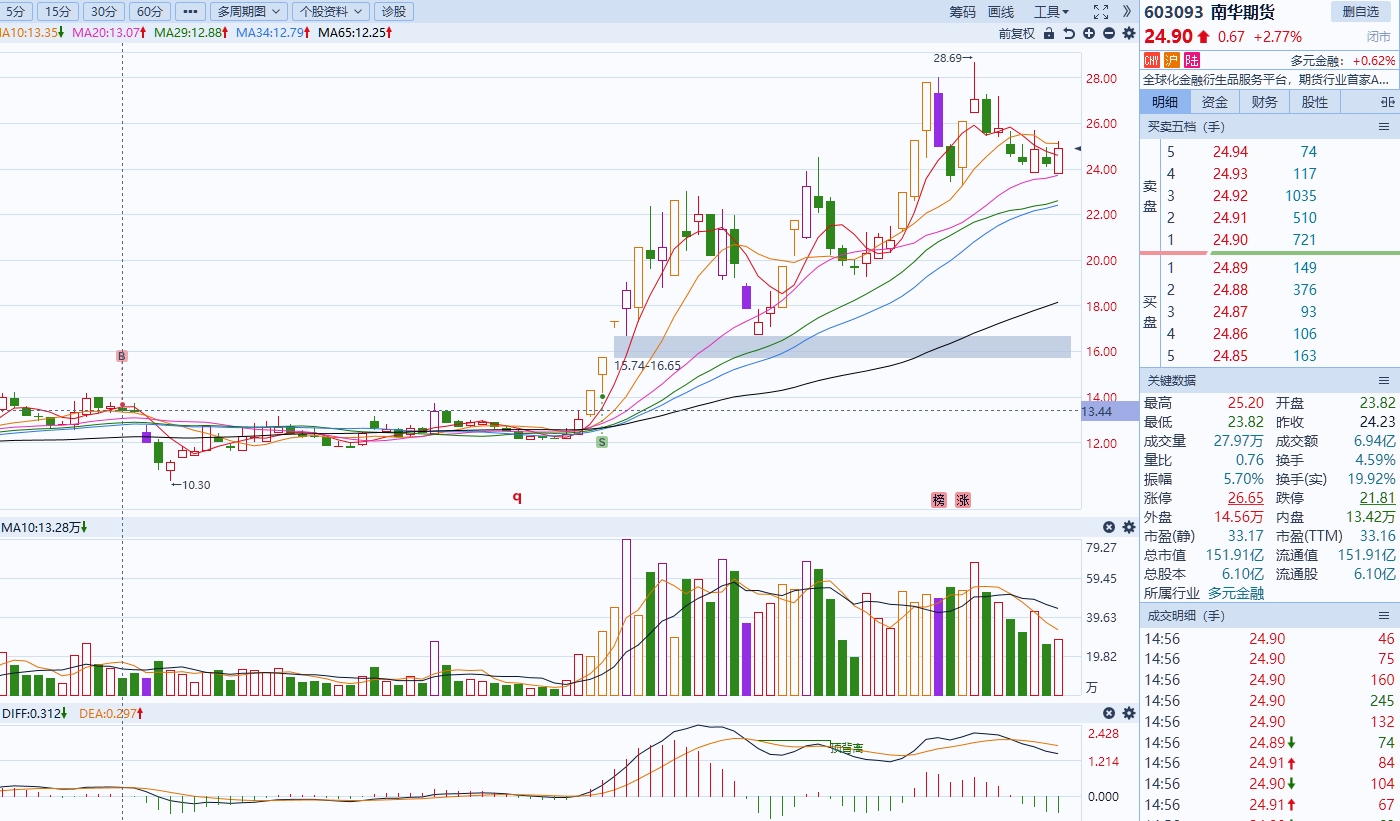Click the 28.69 high price annotation
The image size is (1400, 821).
coord(953,58)
